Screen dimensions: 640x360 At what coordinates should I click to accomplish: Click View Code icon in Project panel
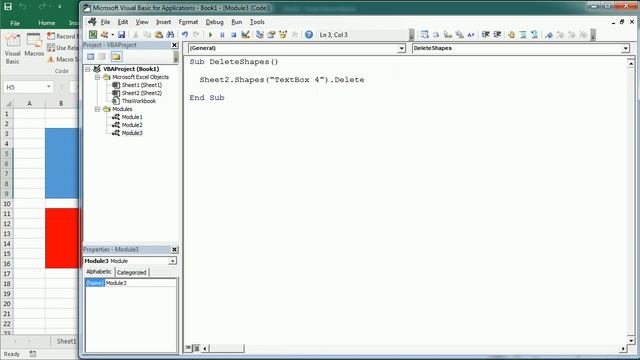coord(91,56)
